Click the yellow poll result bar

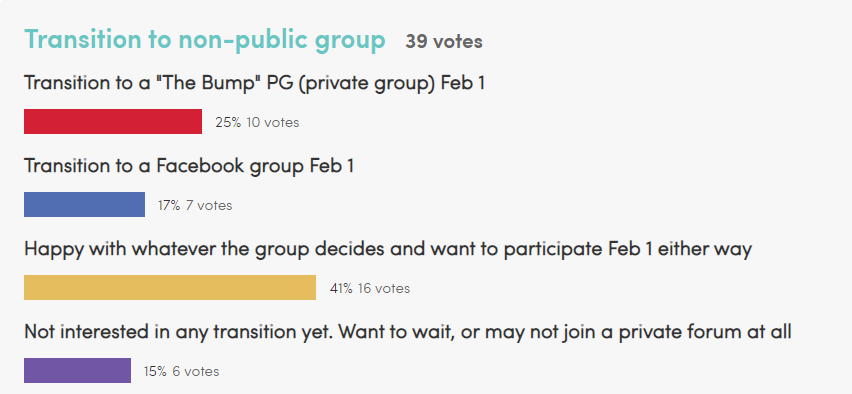(x=170, y=287)
